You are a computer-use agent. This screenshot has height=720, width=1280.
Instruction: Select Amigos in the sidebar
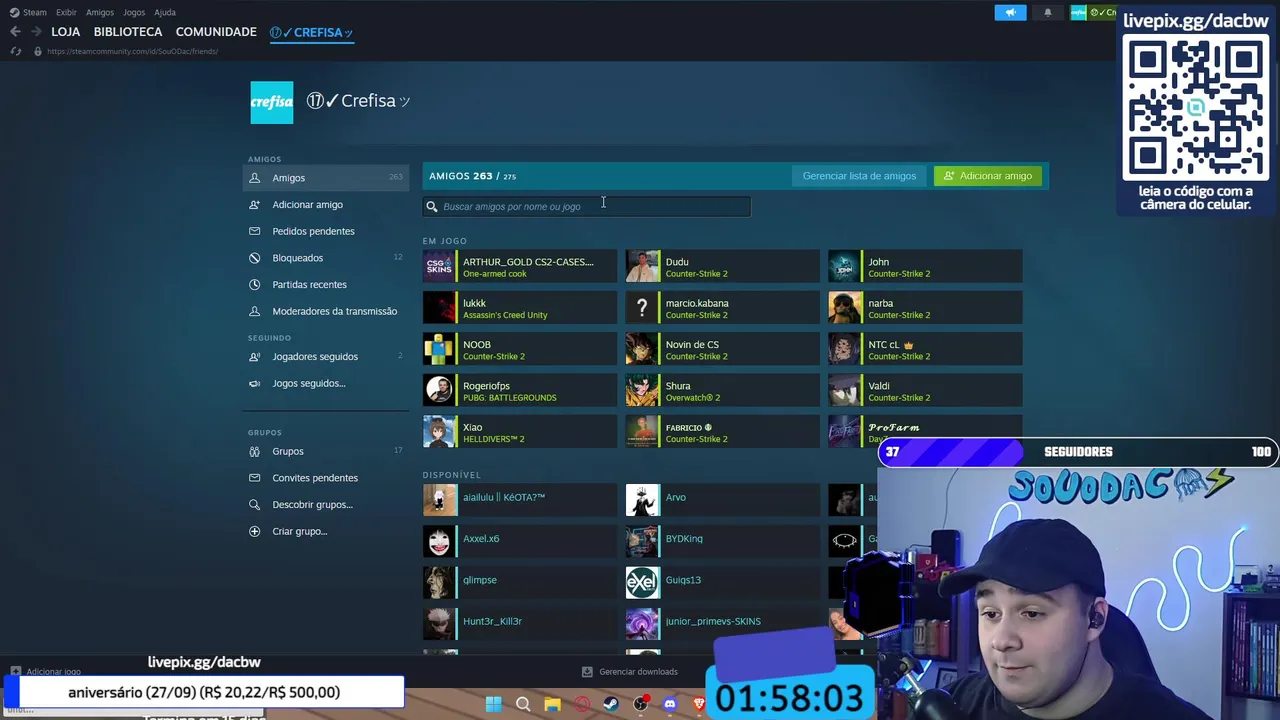pyautogui.click(x=325, y=178)
